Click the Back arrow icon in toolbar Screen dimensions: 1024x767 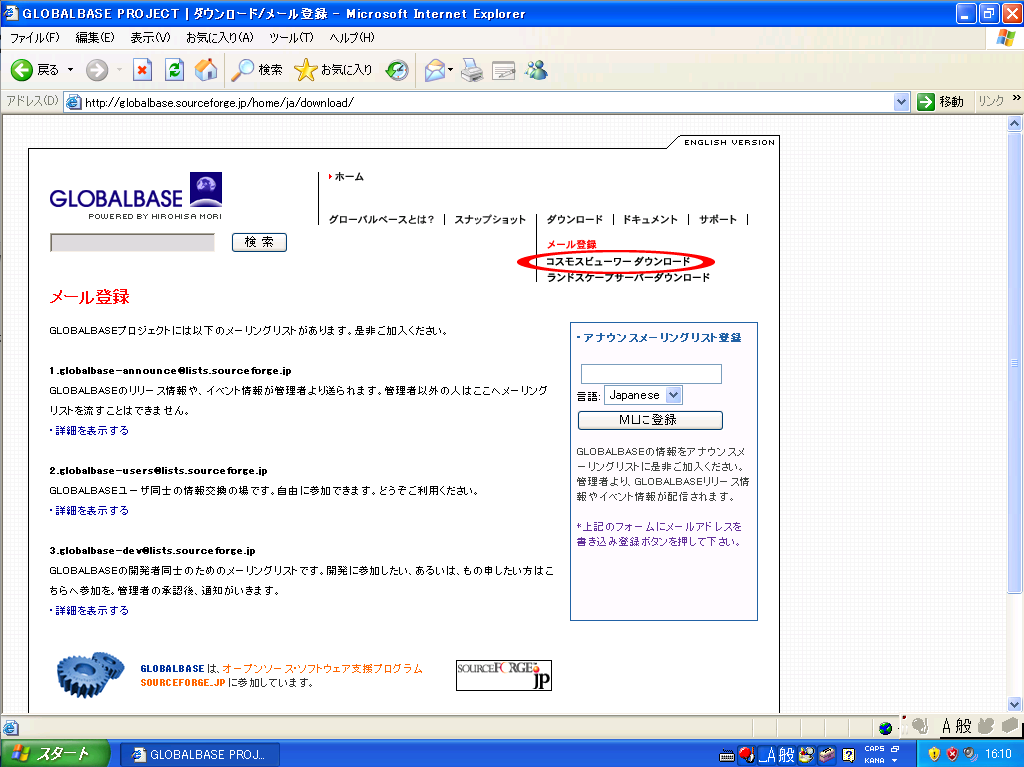tap(22, 70)
